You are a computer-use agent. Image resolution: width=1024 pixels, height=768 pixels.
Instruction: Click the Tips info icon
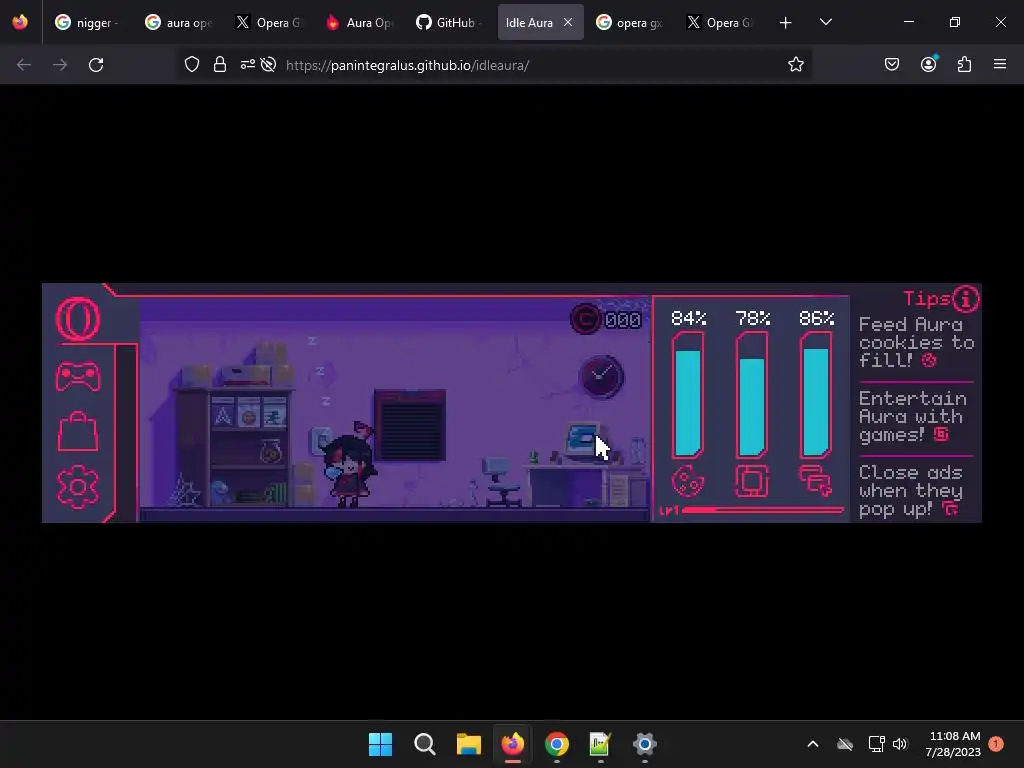point(965,299)
